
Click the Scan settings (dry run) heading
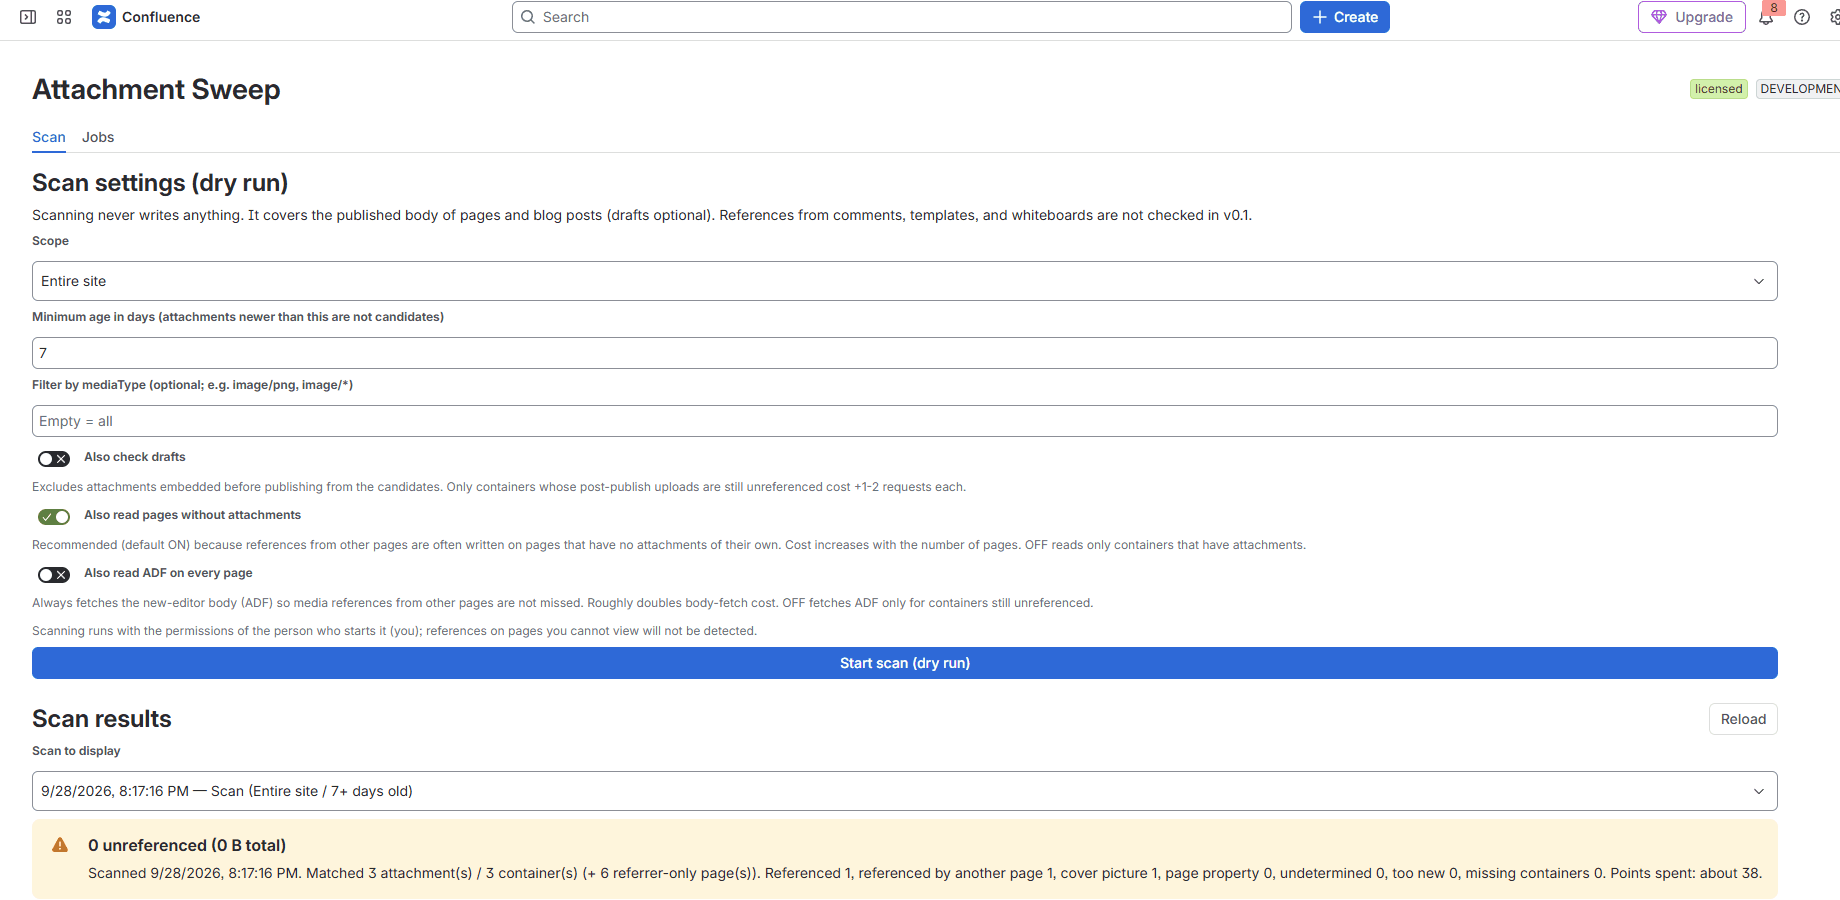point(160,183)
